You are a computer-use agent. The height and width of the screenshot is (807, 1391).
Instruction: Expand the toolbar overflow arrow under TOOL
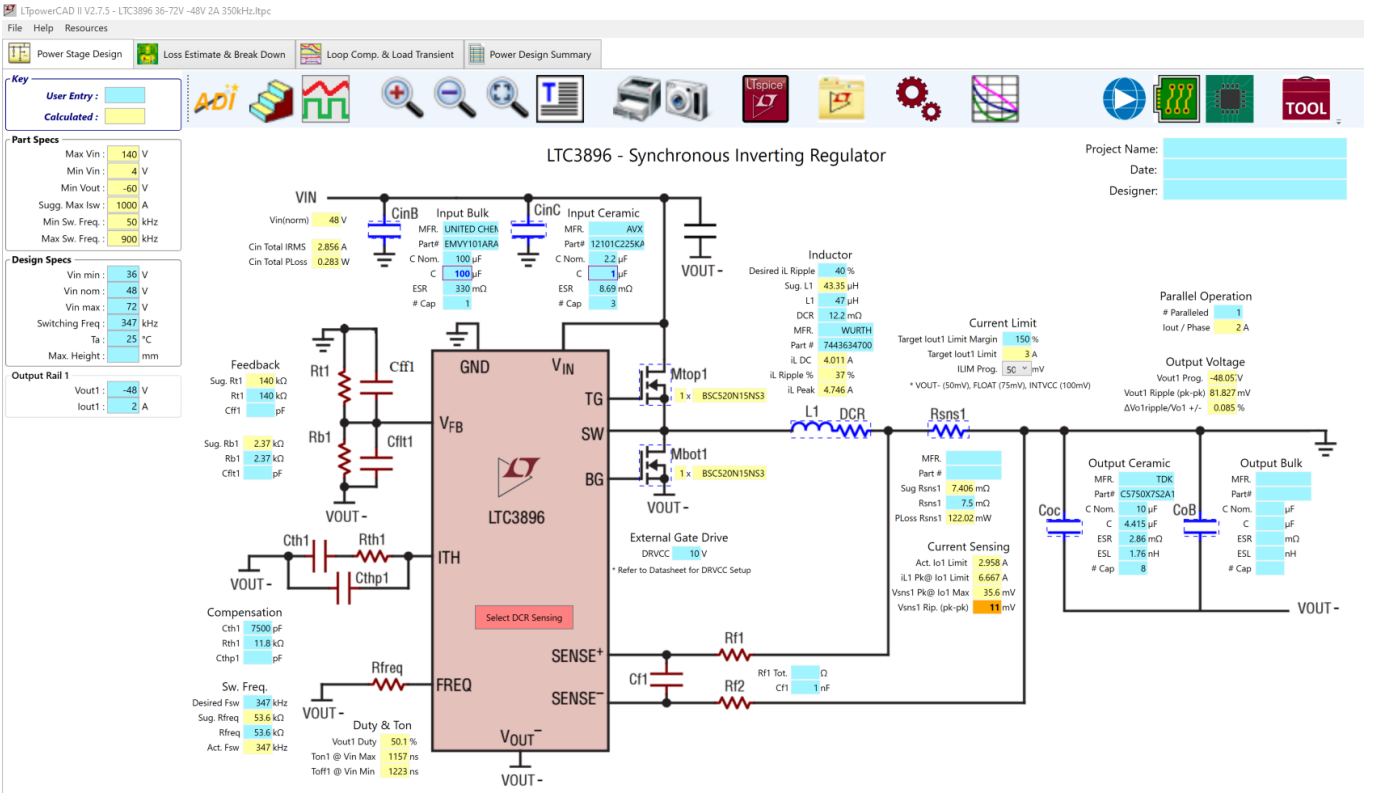pyautogui.click(x=1338, y=122)
